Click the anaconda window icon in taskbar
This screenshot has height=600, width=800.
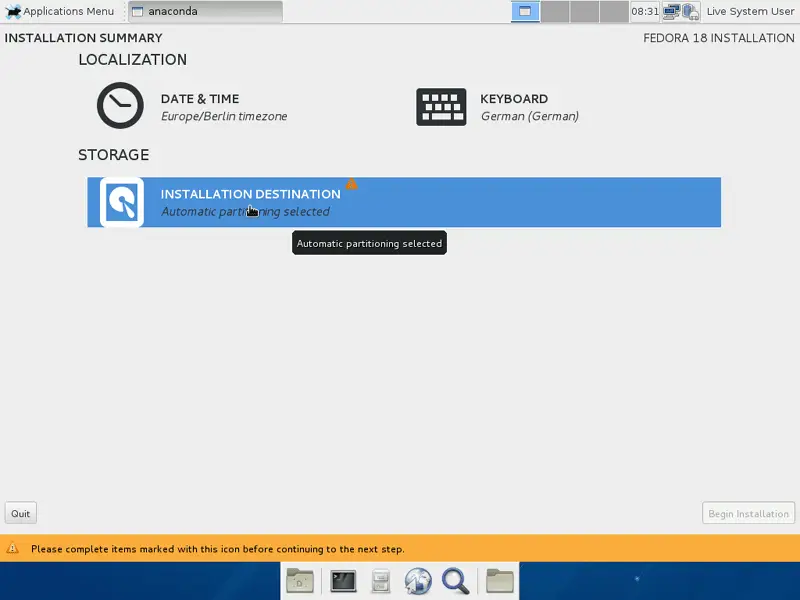pos(138,11)
